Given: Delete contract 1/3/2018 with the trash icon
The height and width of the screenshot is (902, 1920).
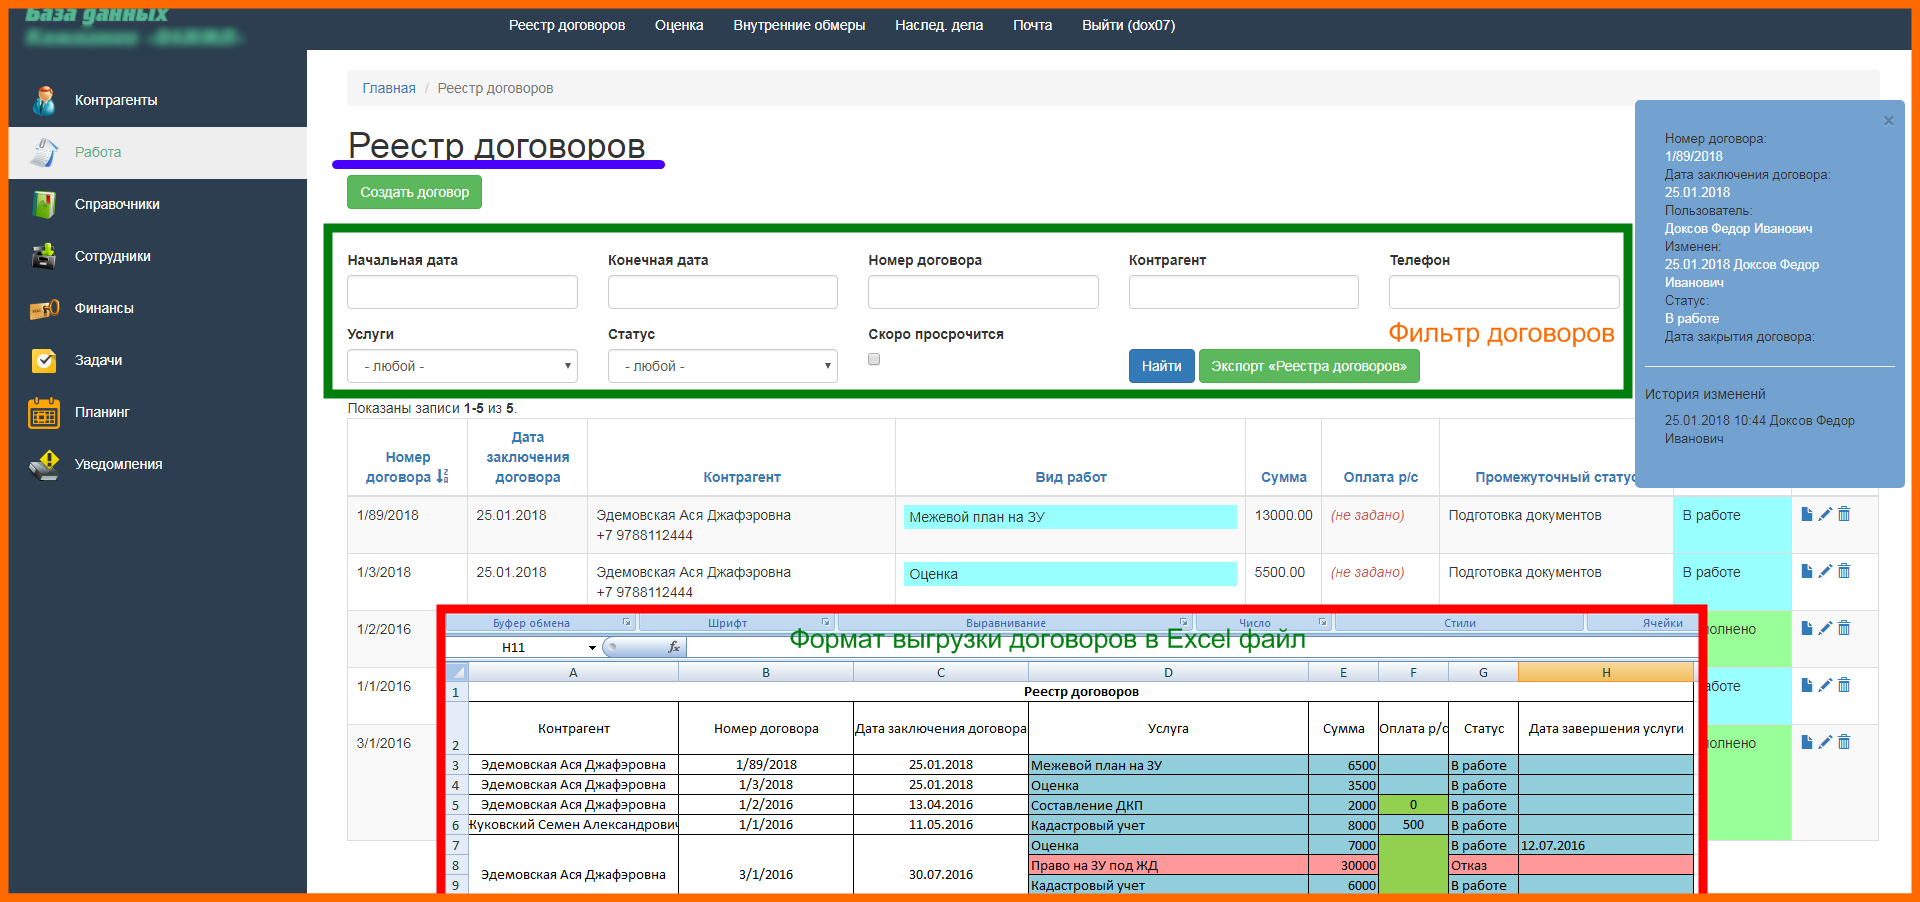Looking at the screenshot, I should 1844,571.
